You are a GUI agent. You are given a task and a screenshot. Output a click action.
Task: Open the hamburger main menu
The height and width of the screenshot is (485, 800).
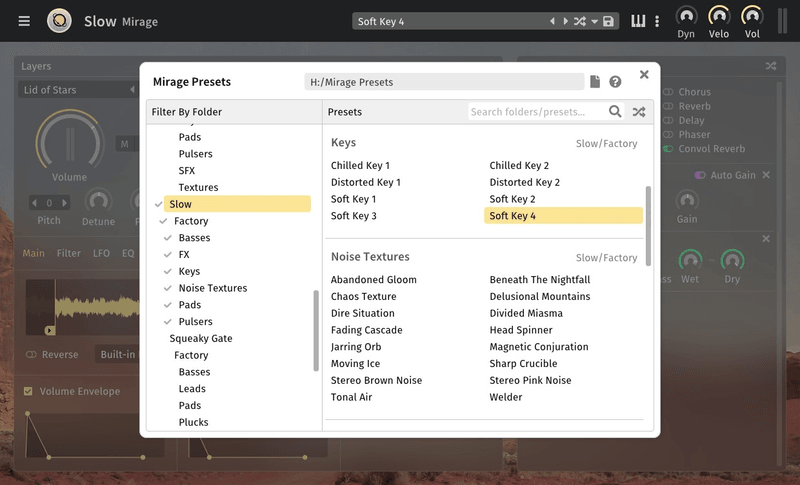(x=24, y=21)
